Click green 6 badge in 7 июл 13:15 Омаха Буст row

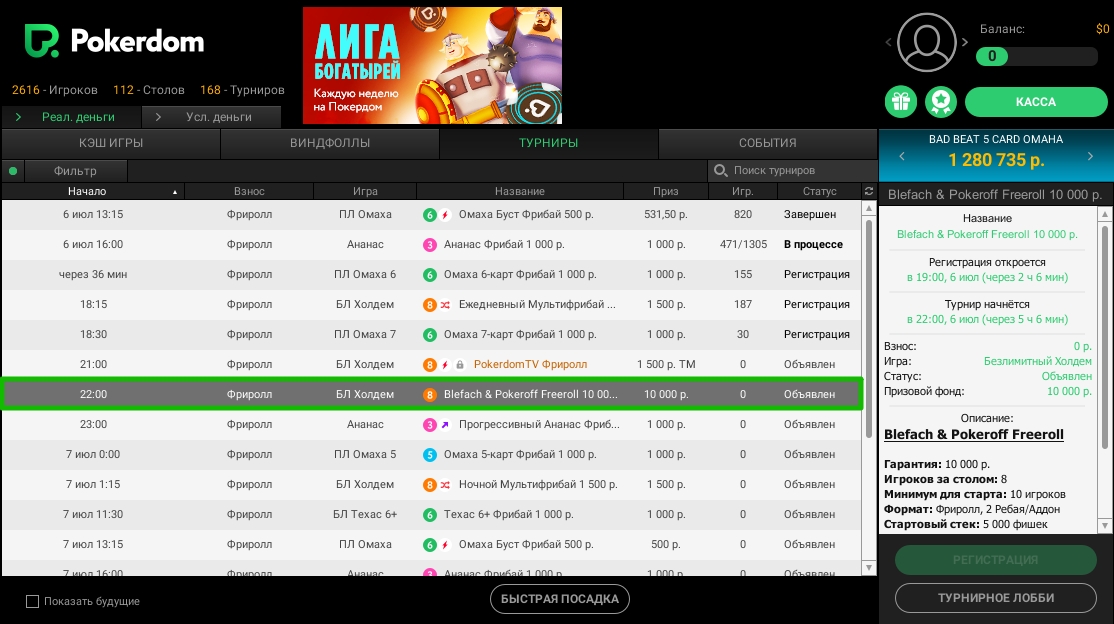(430, 544)
